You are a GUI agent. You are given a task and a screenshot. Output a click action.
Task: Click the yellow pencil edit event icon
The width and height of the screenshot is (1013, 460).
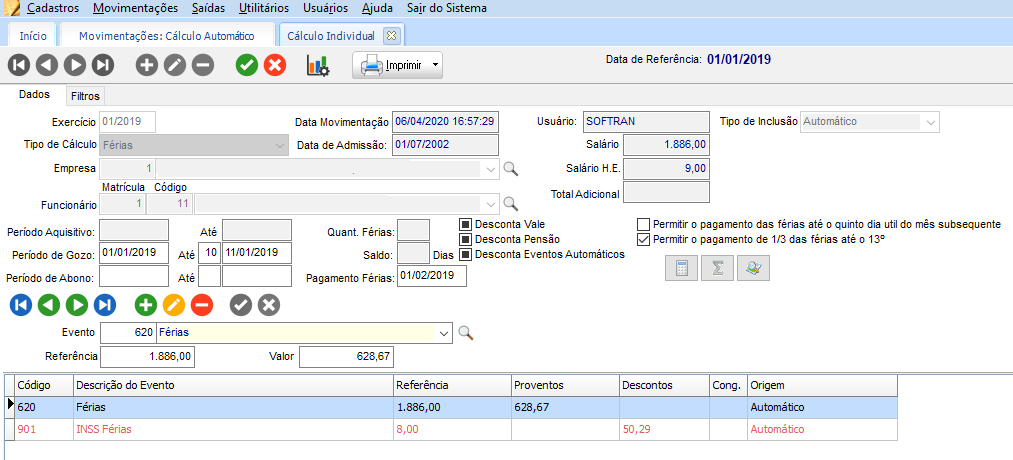pyautogui.click(x=174, y=305)
